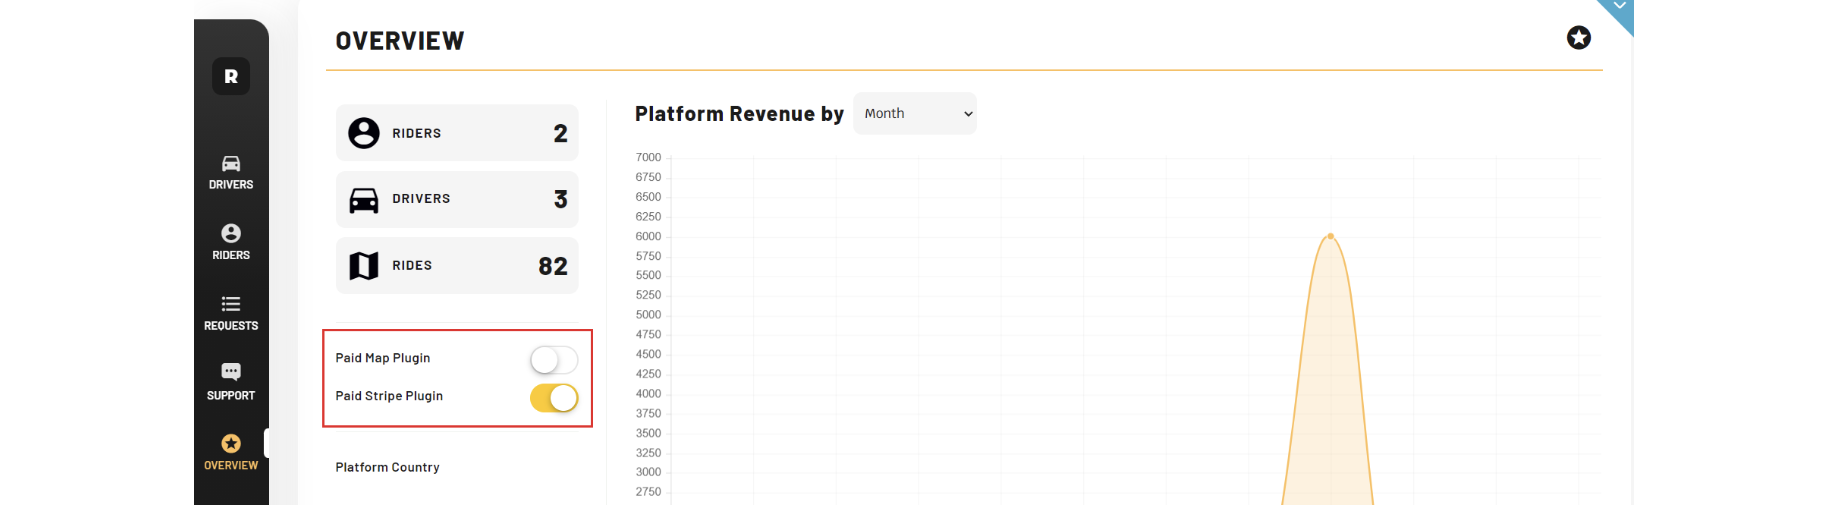Image resolution: width=1830 pixels, height=516 pixels.
Task: Open the Month revenue period dropdown
Action: [x=915, y=114]
